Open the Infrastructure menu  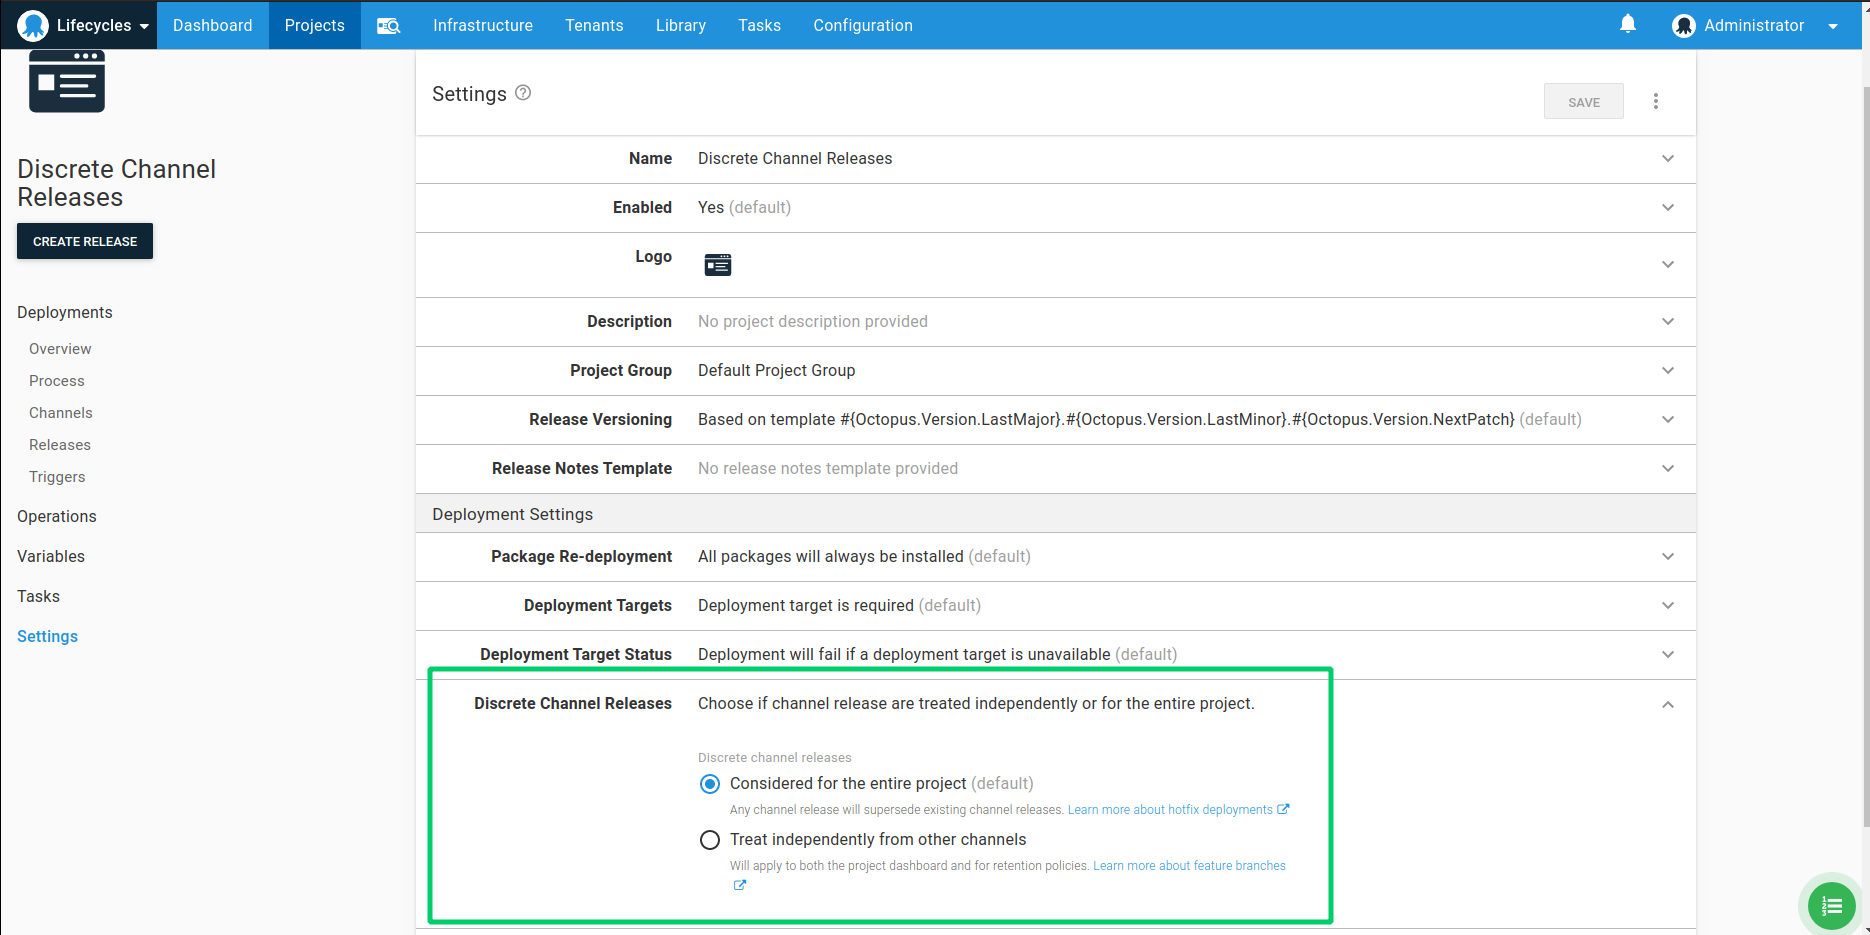pos(482,26)
